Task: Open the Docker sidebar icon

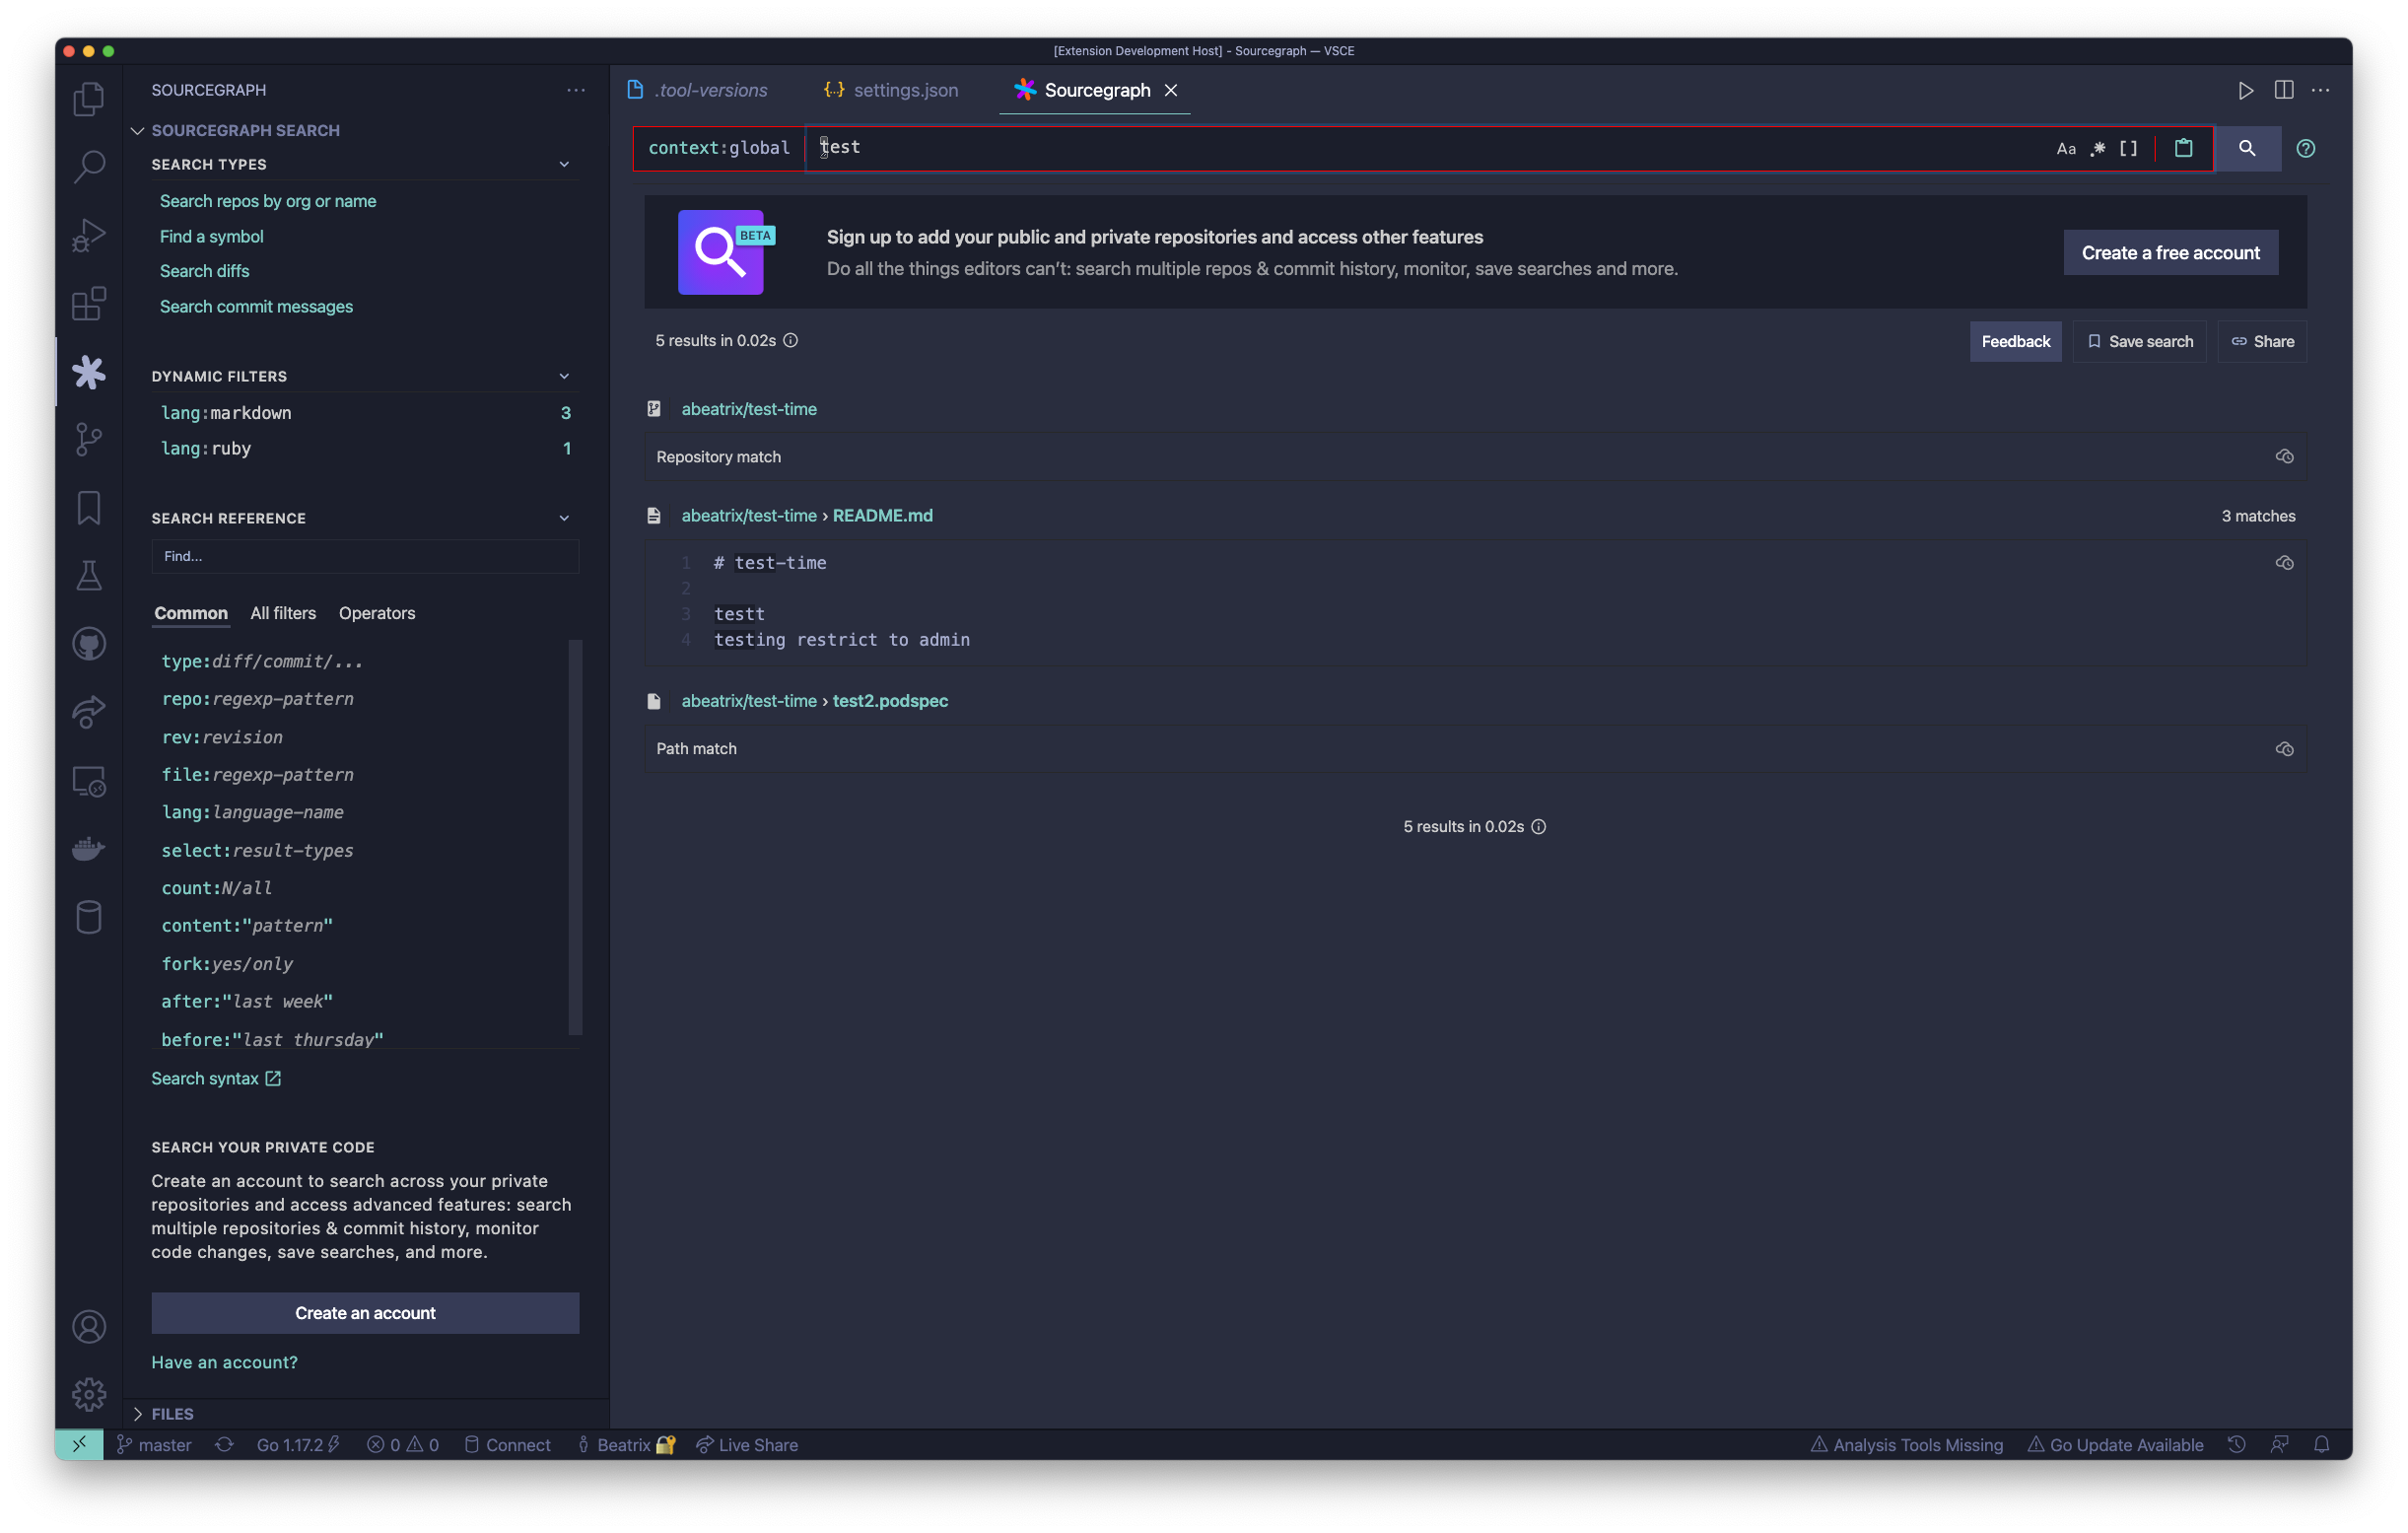Action: 88,849
